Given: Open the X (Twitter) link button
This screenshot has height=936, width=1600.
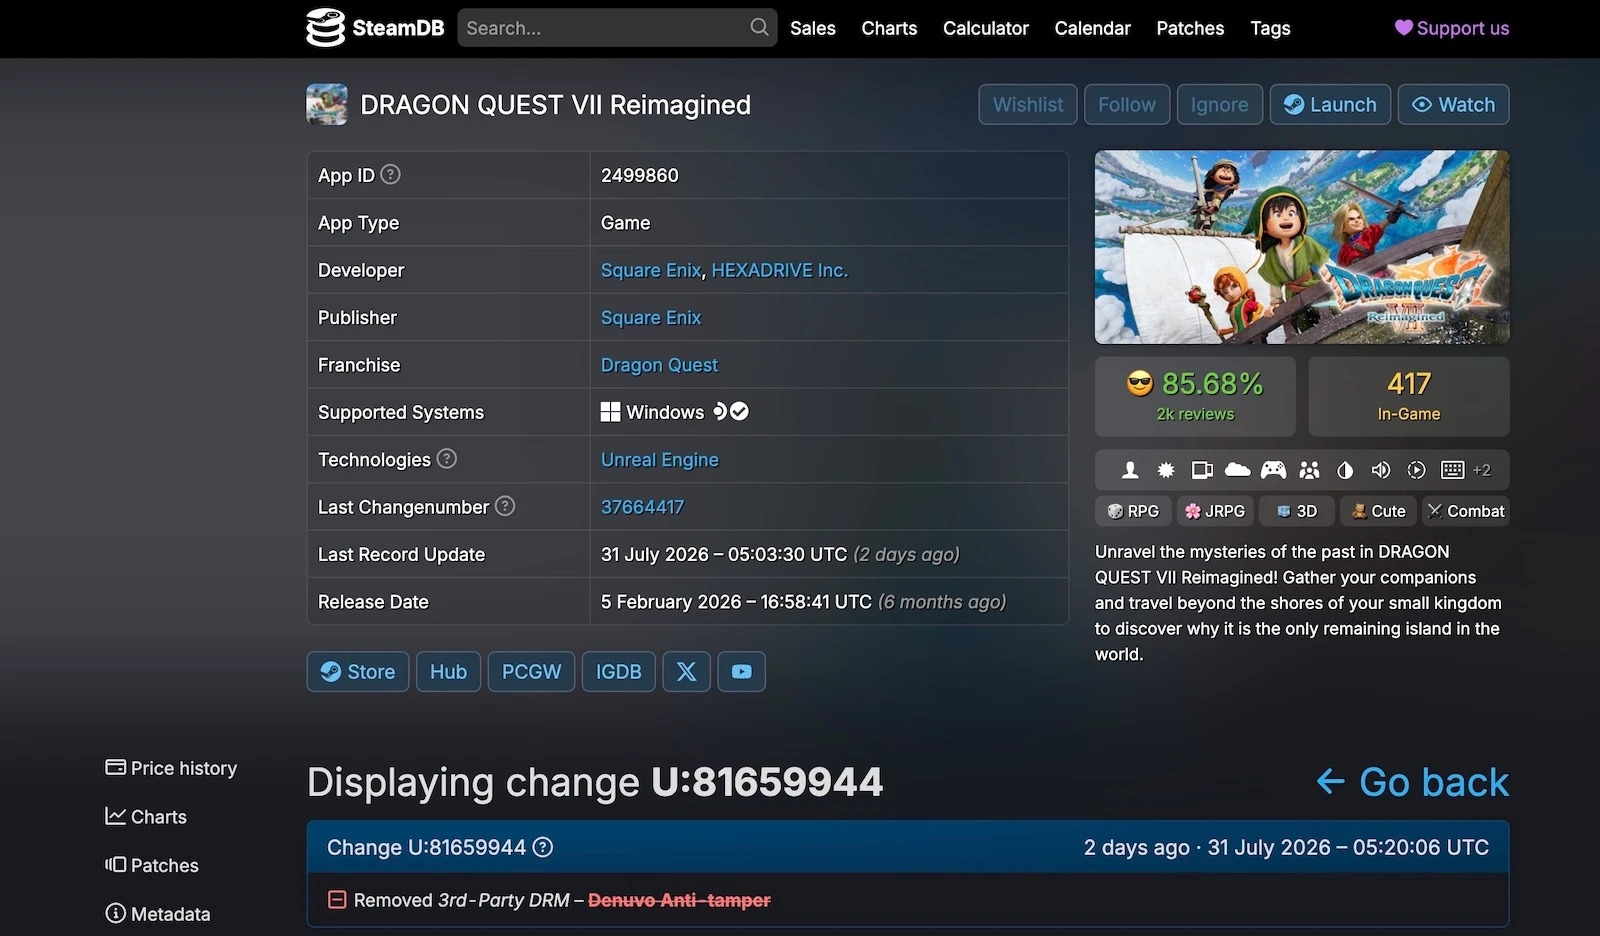Looking at the screenshot, I should (x=686, y=672).
